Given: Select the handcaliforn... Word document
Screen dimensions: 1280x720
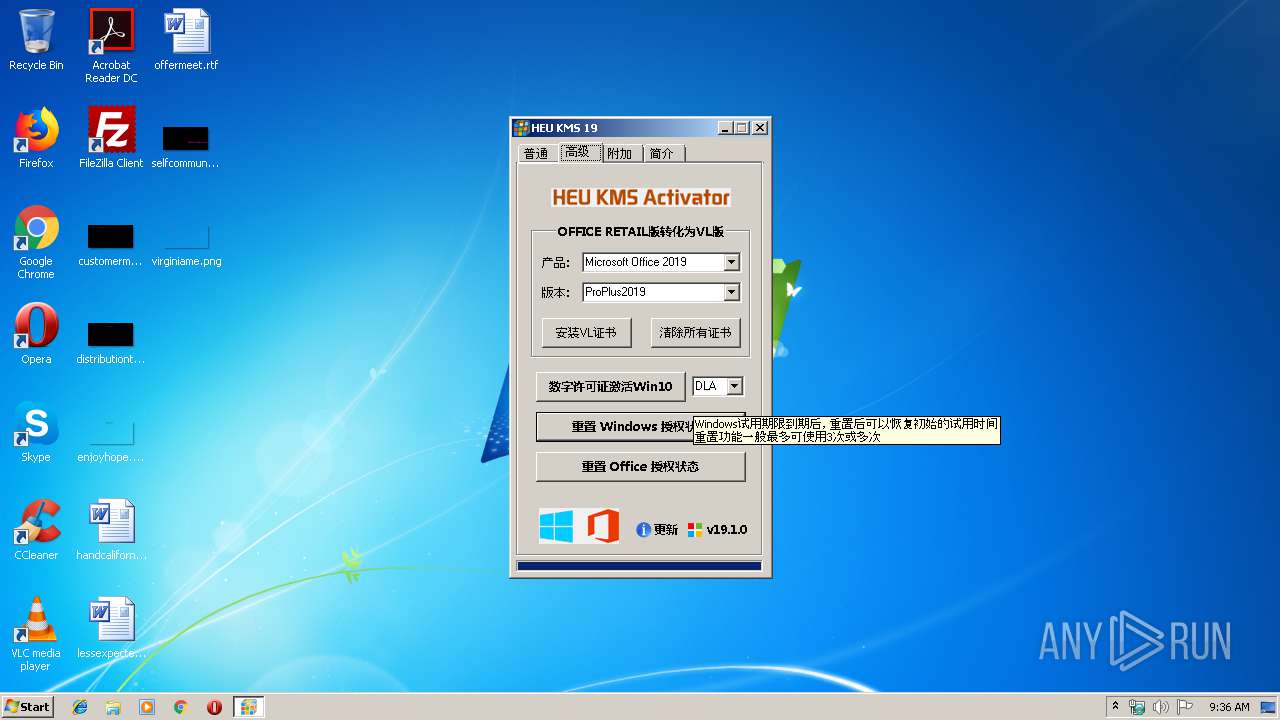Looking at the screenshot, I should tap(111, 530).
